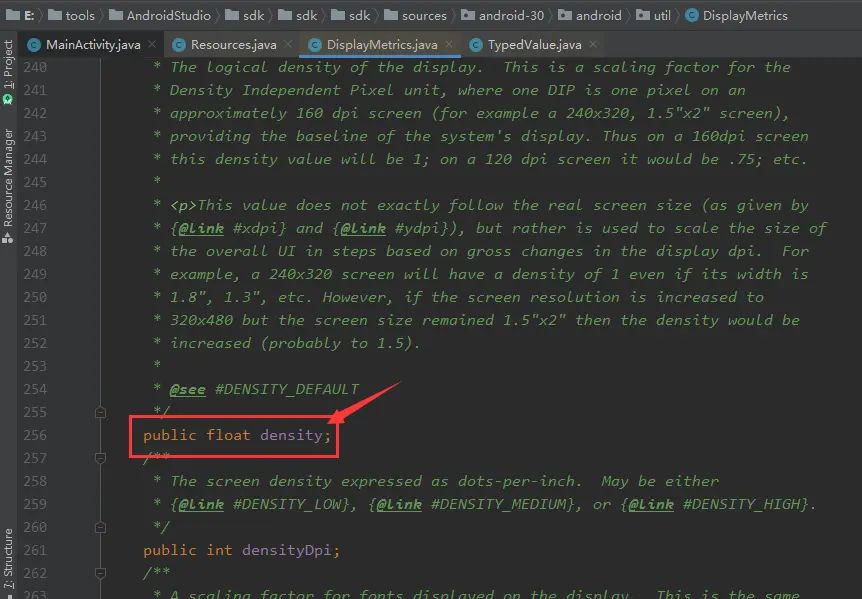Collapse the comment fold marker at line 255
Viewport: 862px width, 599px height.
100,412
